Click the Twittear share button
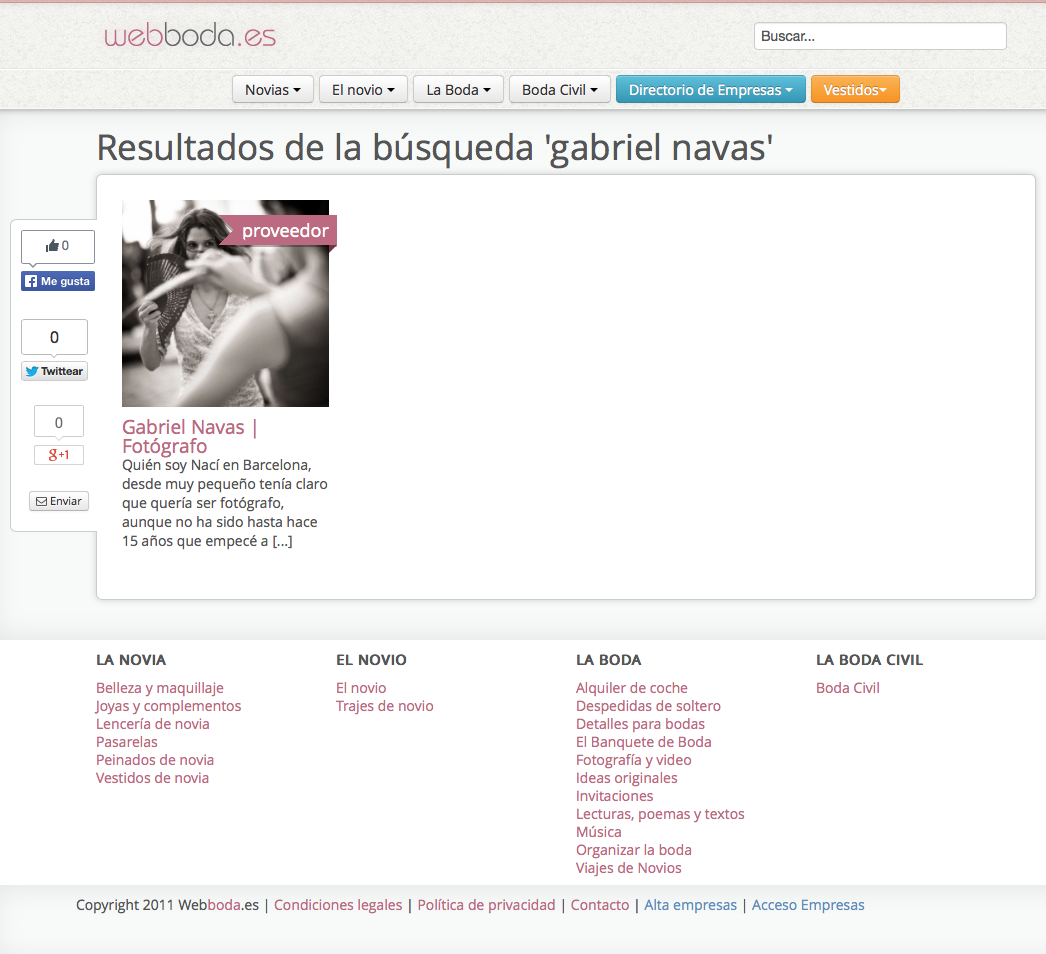The height and width of the screenshot is (954, 1046). 55,371
